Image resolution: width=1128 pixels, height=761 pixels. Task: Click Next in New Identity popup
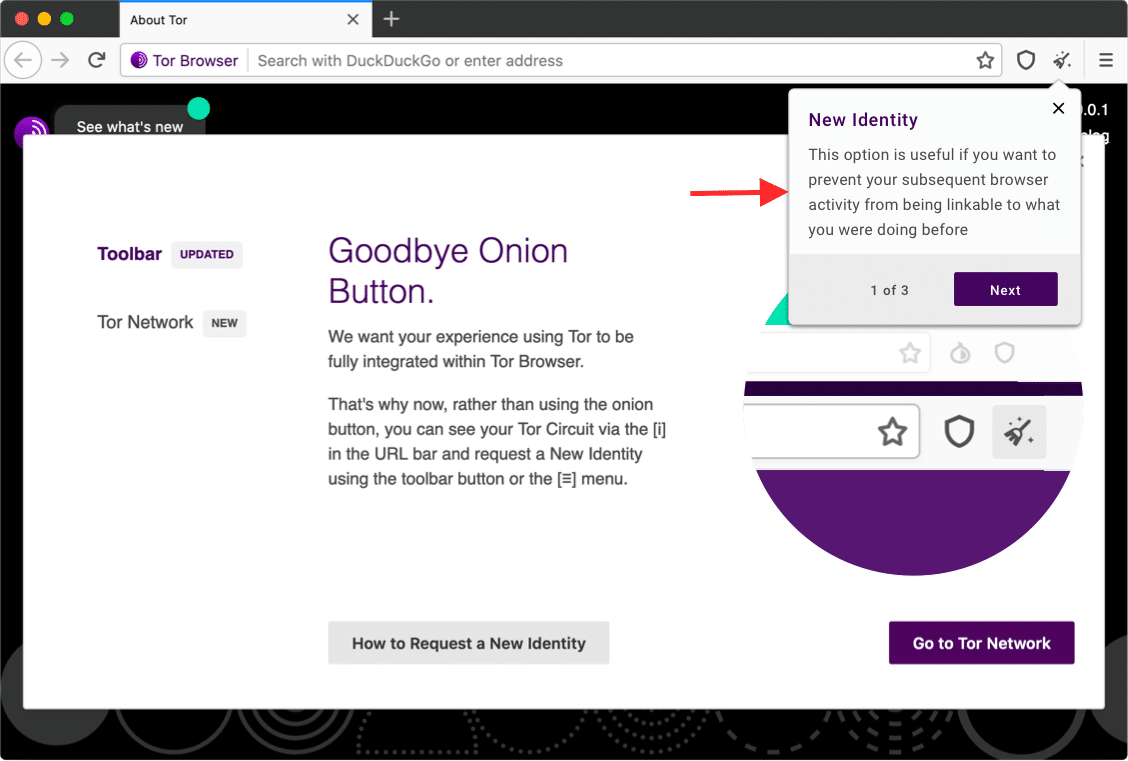(x=1005, y=290)
